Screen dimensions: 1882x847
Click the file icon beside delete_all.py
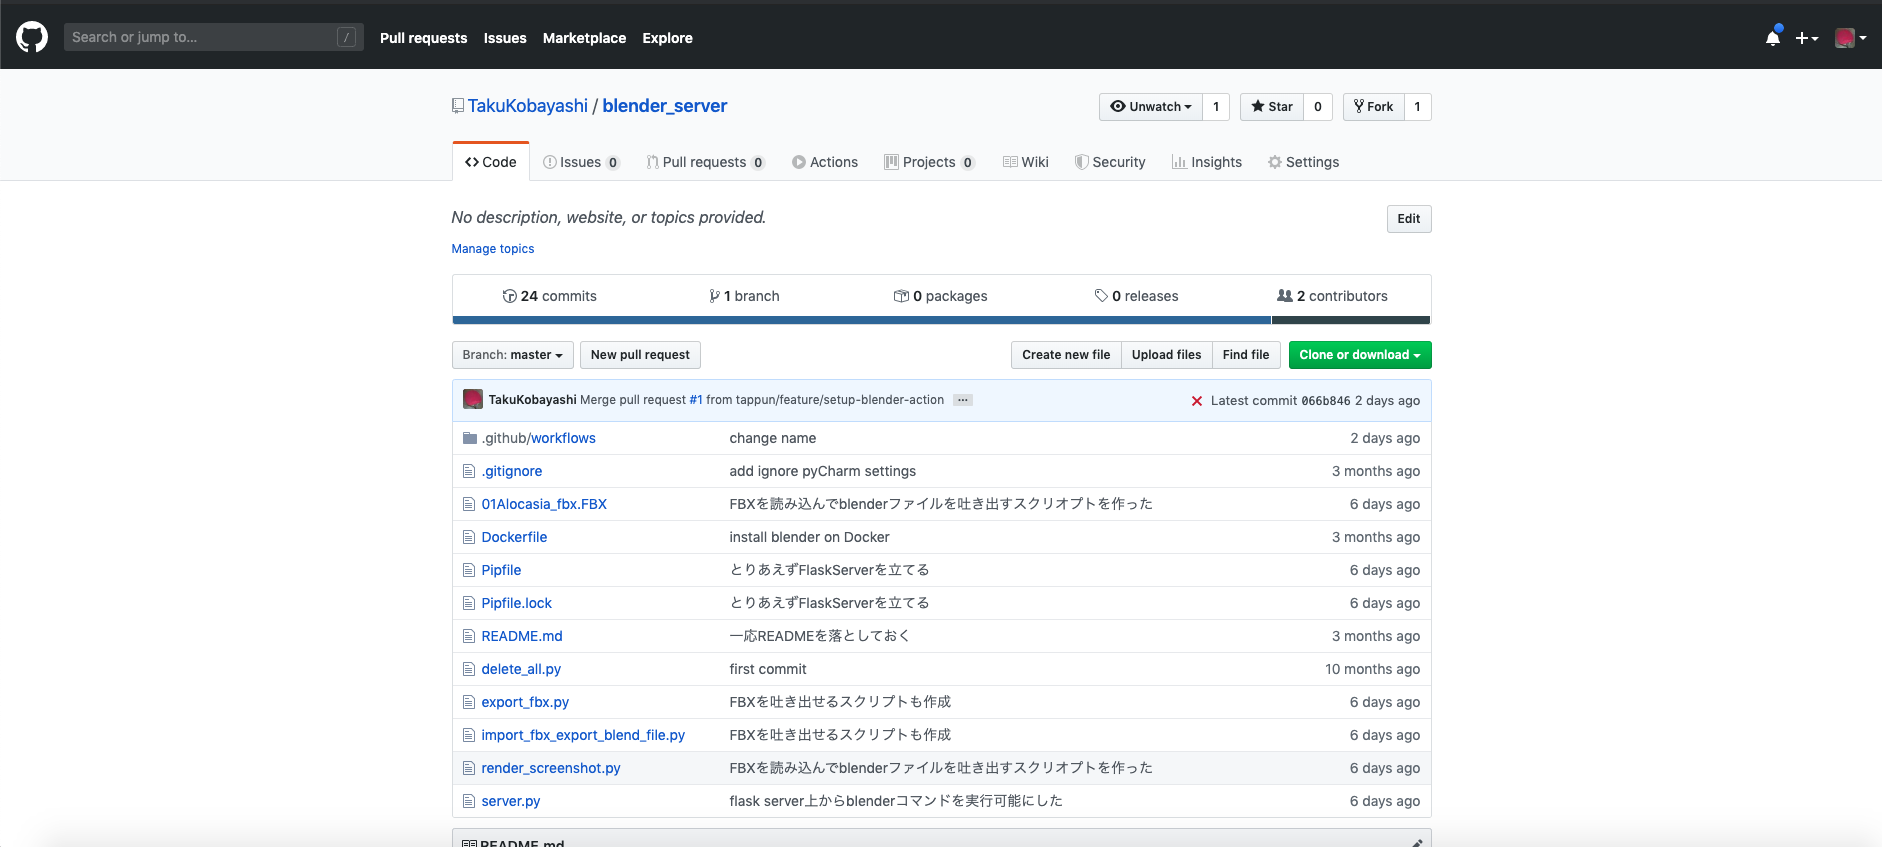(x=469, y=669)
